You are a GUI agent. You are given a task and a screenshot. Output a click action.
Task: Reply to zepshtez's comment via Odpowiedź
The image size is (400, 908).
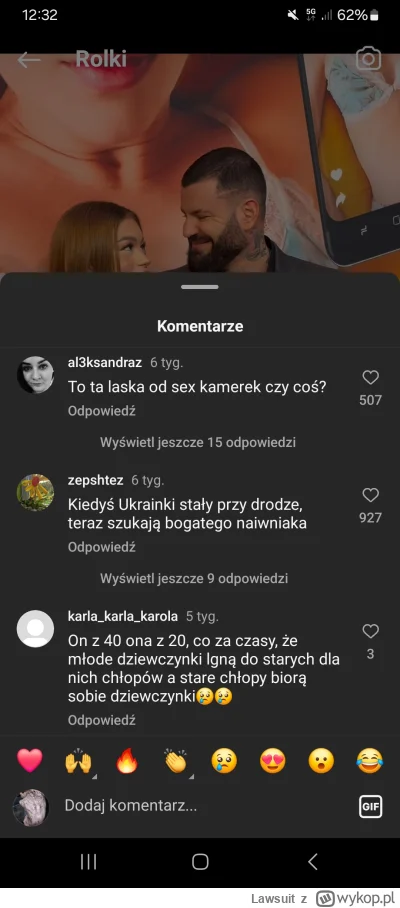[102, 547]
